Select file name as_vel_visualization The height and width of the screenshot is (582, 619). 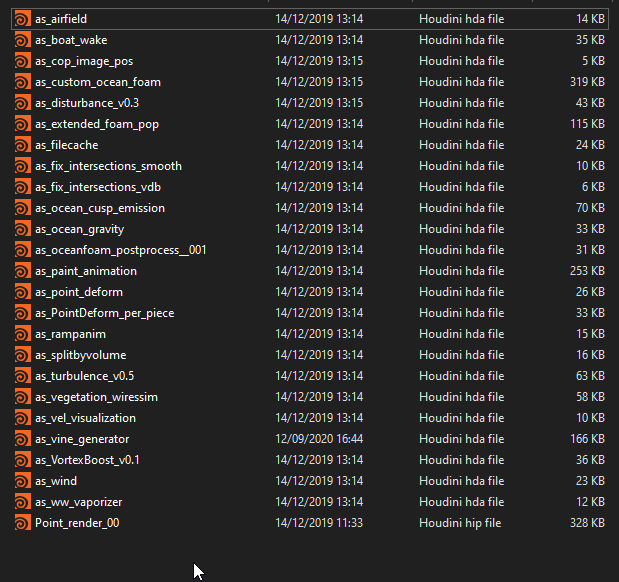coord(85,418)
